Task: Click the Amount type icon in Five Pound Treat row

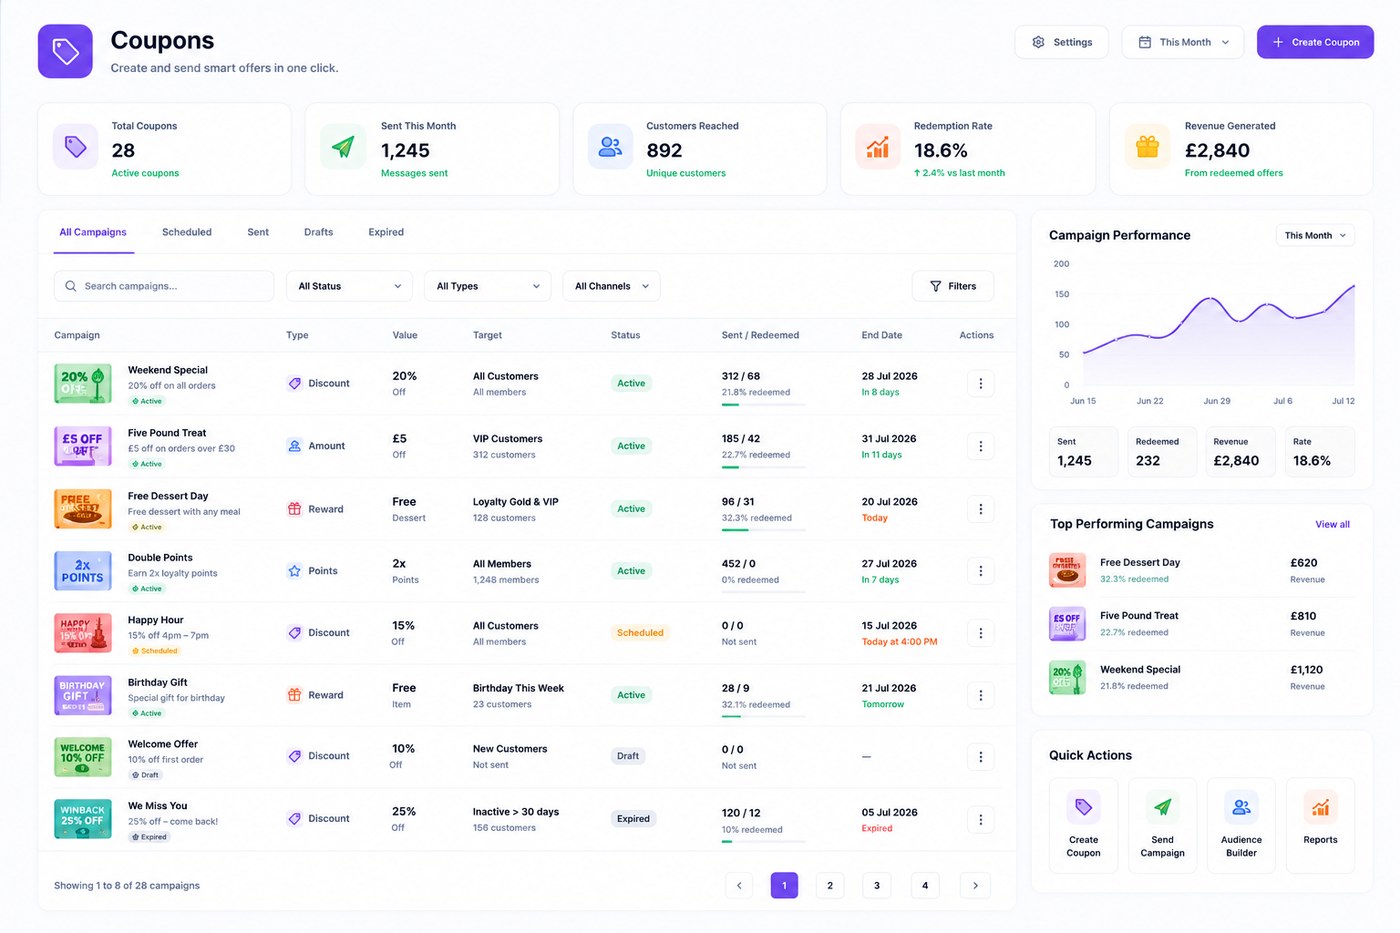Action: 294,446
